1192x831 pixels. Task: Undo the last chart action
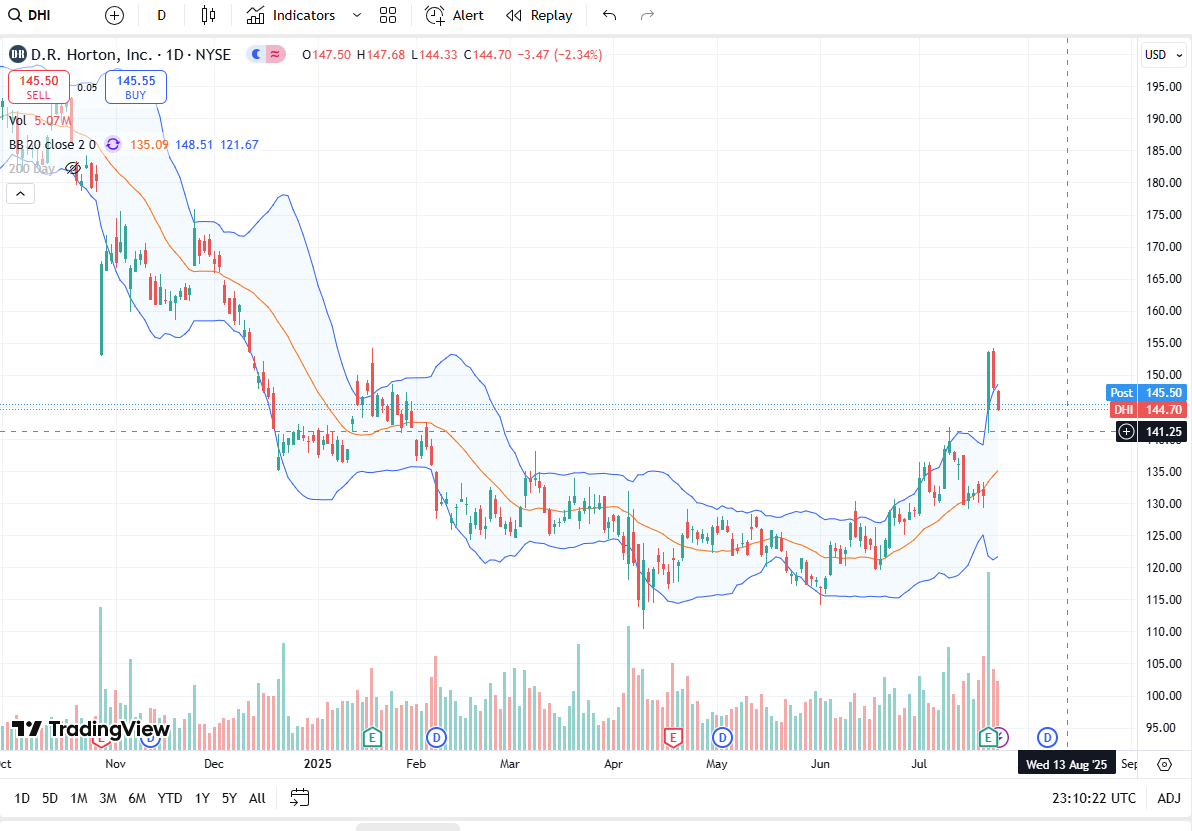point(609,15)
